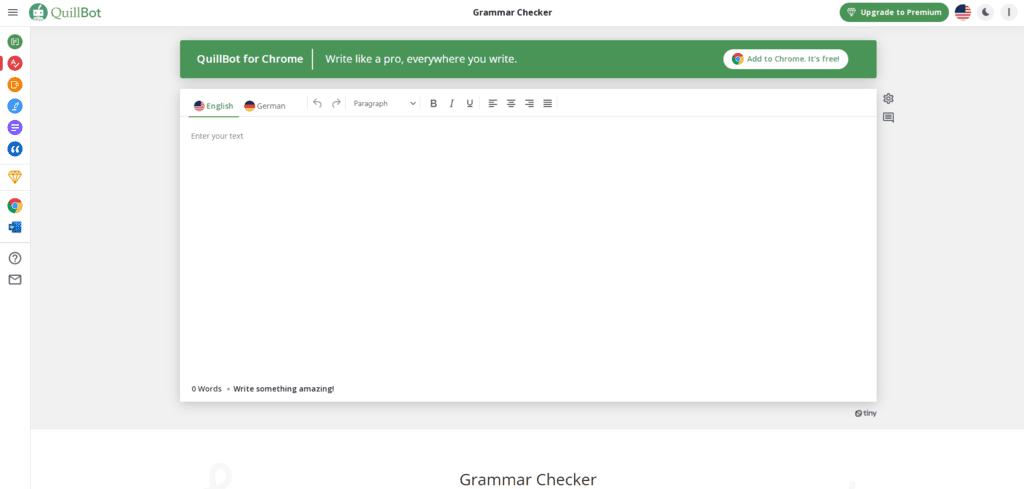Click the Redo arrow in editor toolbar

coord(336,103)
